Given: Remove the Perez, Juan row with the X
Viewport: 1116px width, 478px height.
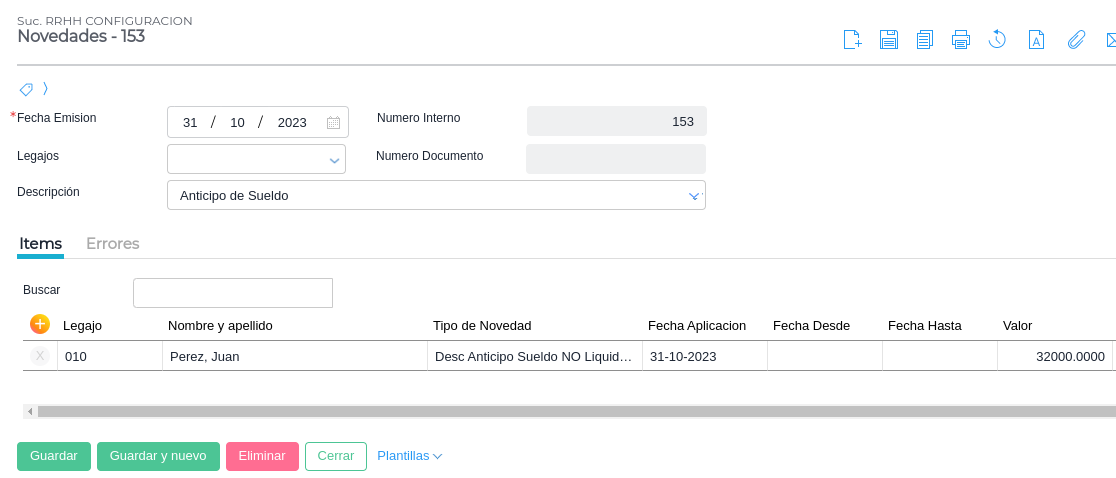Looking at the screenshot, I should (x=40, y=356).
